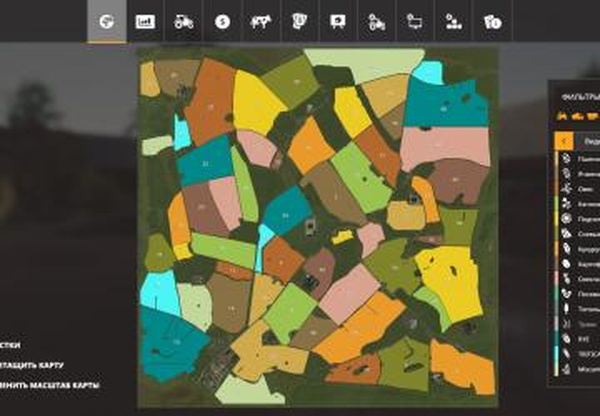The width and height of the screenshot is (600, 416).
Task: Open the map overview globe tab
Action: (x=106, y=20)
